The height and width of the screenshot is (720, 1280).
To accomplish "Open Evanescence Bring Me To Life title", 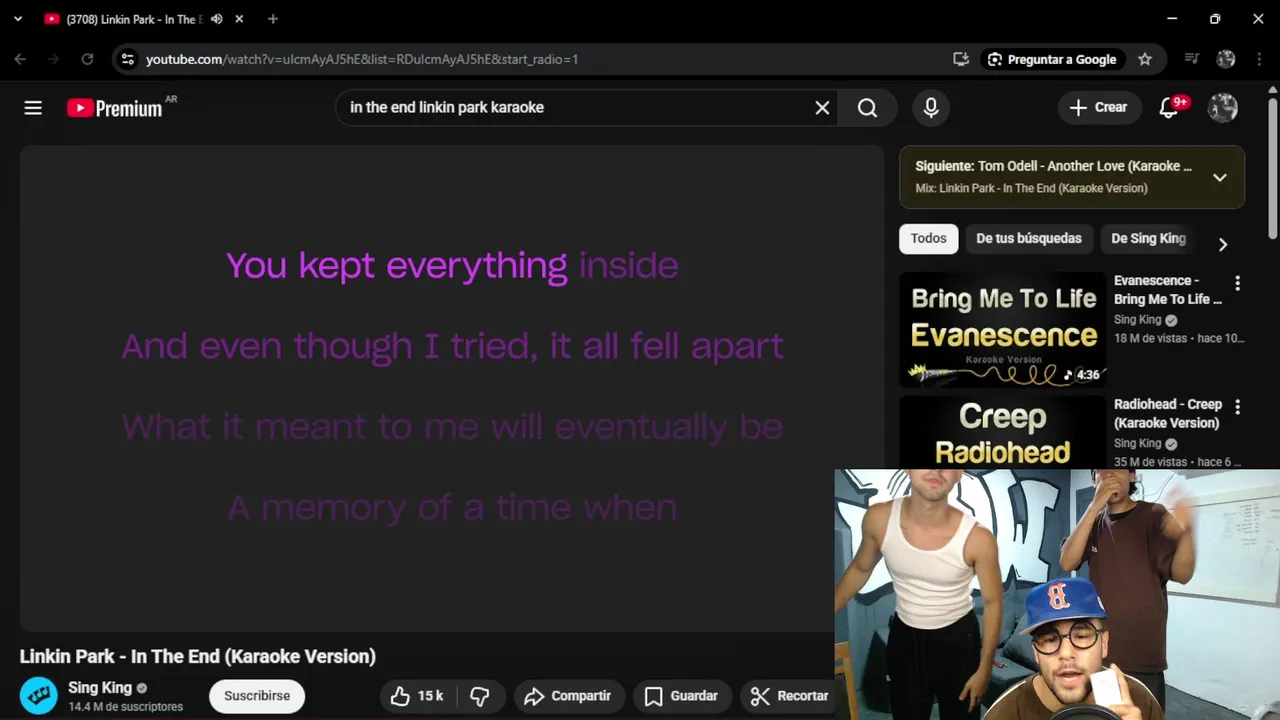I will click(x=1168, y=290).
